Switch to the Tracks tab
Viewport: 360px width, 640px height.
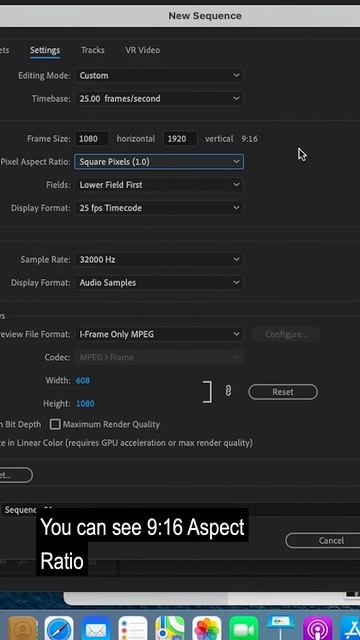(x=93, y=50)
